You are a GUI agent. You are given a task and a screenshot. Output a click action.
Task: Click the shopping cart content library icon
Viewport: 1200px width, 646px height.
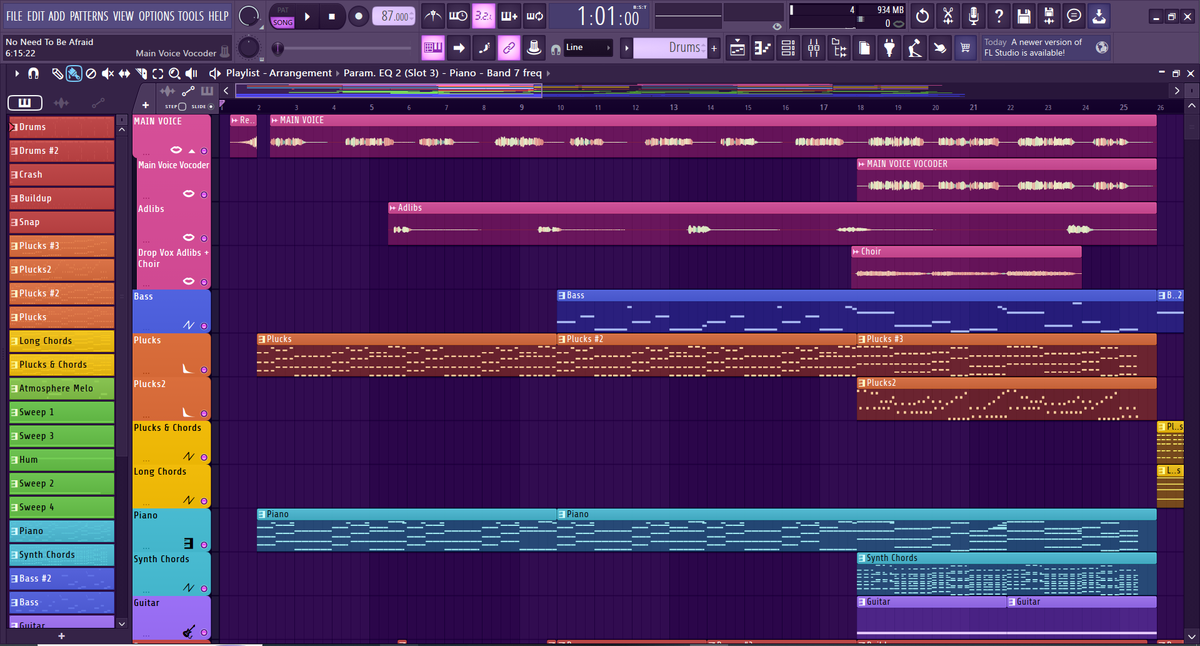click(965, 48)
